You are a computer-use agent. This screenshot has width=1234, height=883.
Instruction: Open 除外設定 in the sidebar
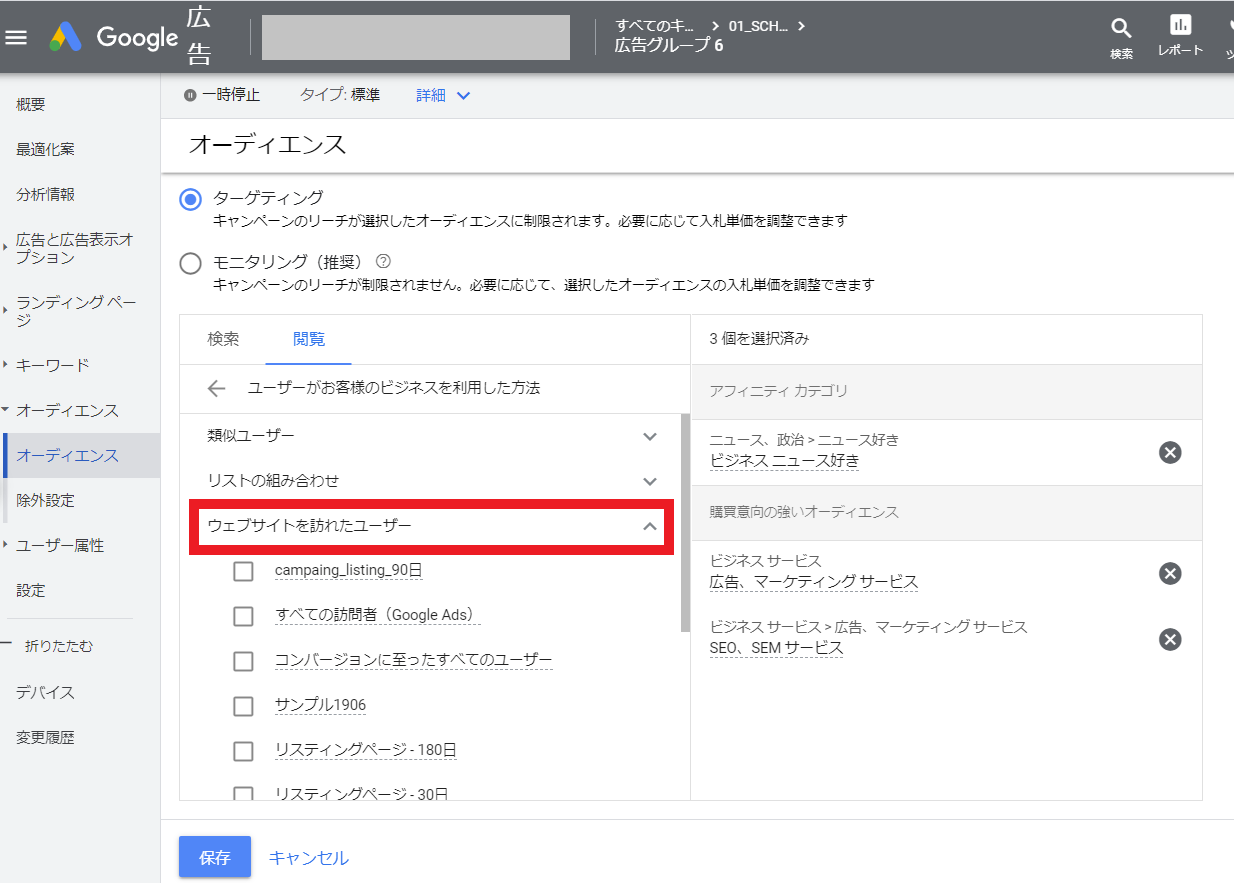click(x=46, y=500)
